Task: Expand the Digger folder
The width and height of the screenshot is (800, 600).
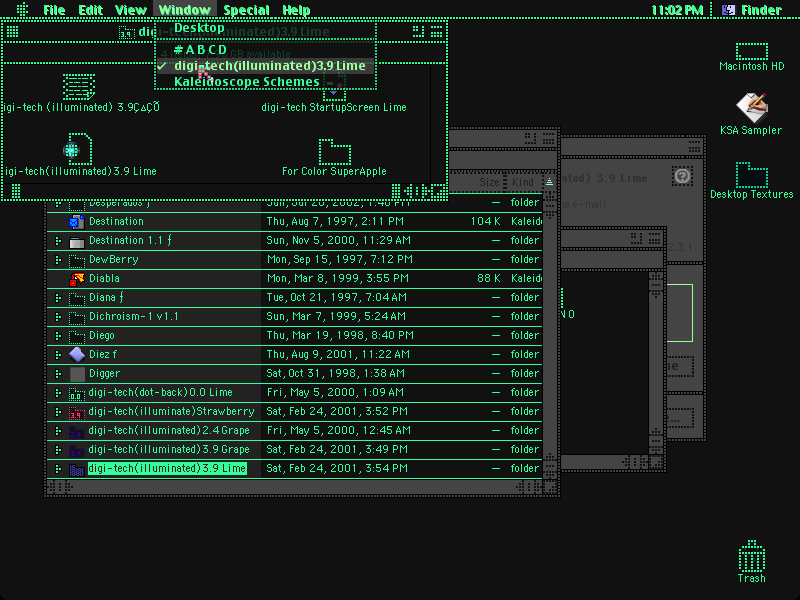Action: 58,374
